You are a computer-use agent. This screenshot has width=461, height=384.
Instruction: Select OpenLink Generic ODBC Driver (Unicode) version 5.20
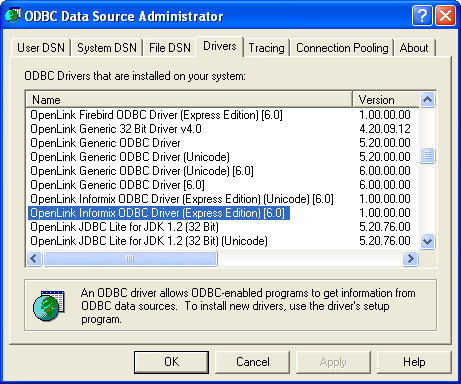[x=130, y=157]
